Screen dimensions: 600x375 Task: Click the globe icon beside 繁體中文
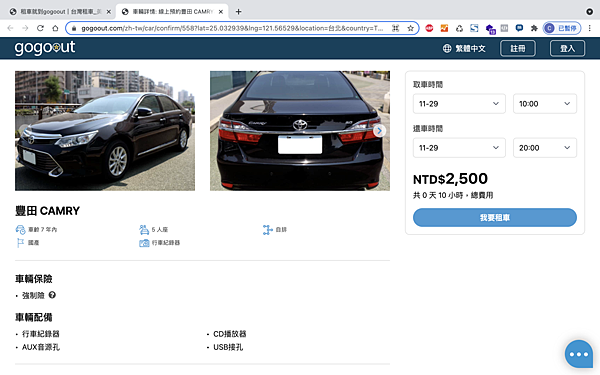447,49
